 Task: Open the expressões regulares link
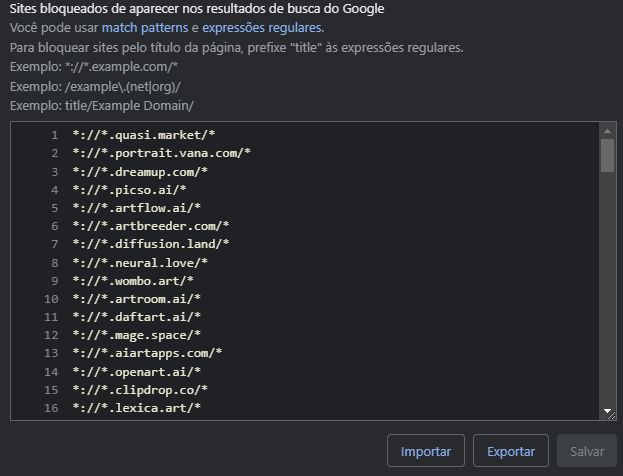[x=262, y=28]
